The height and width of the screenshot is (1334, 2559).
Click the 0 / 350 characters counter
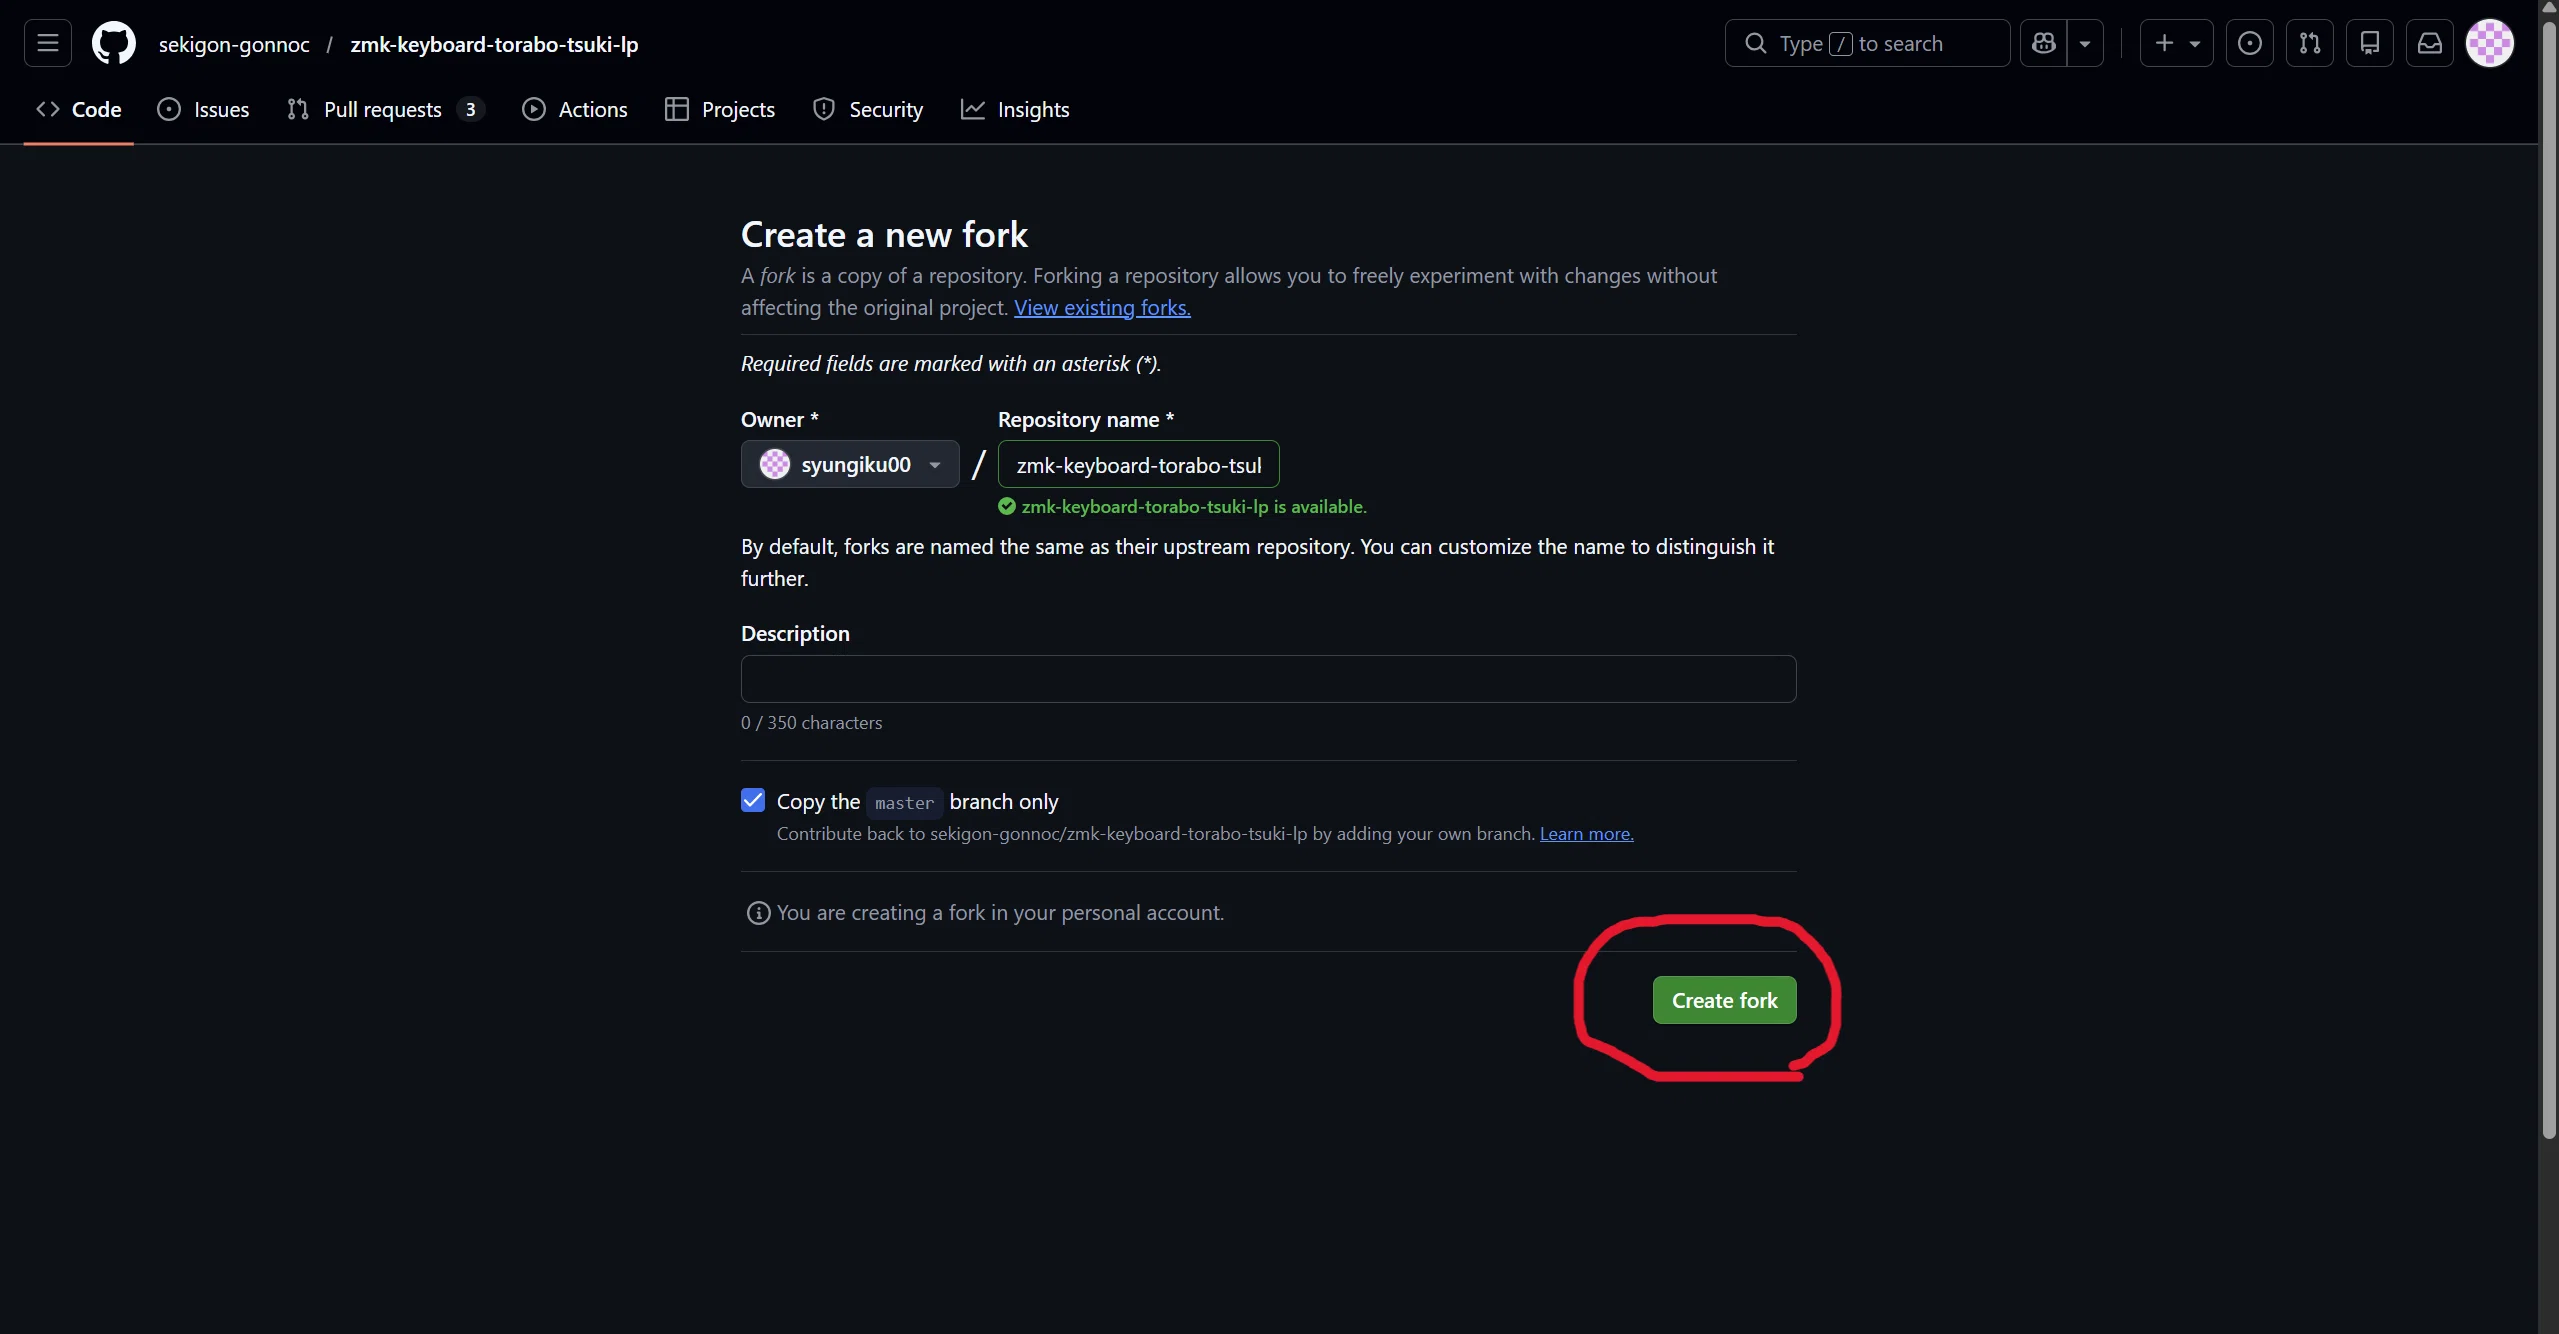[x=811, y=723]
